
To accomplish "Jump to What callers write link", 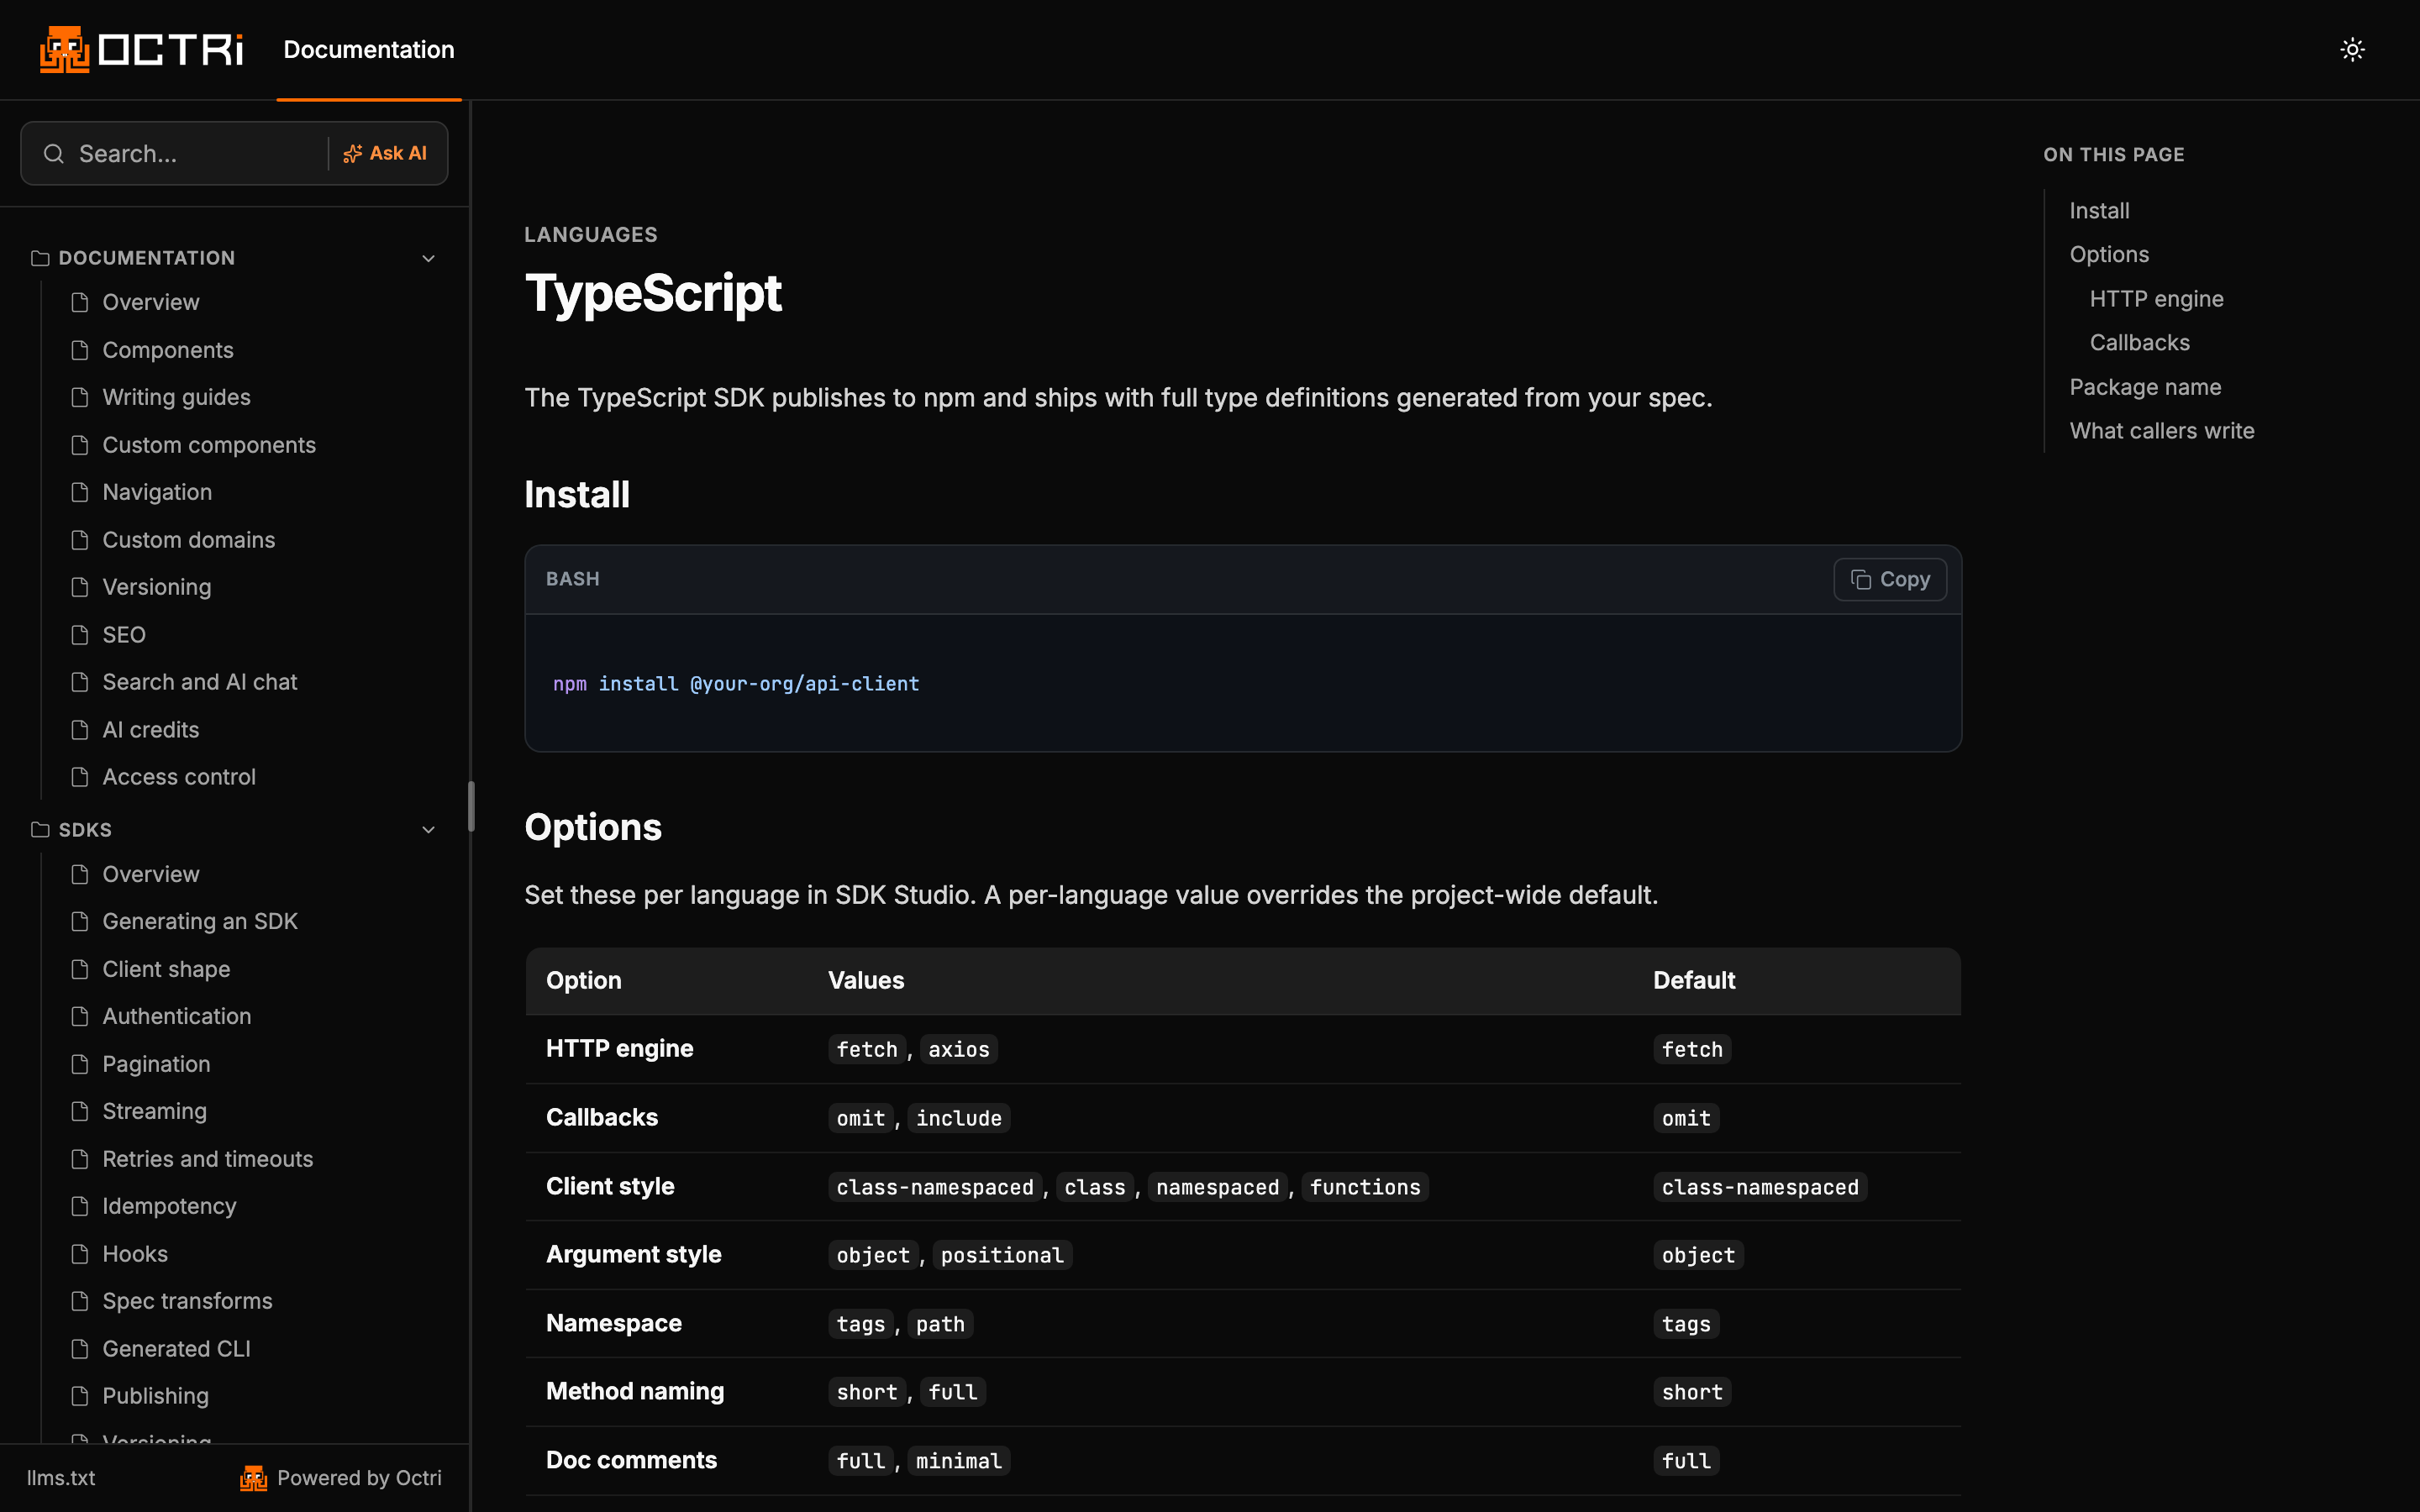I will point(2162,430).
